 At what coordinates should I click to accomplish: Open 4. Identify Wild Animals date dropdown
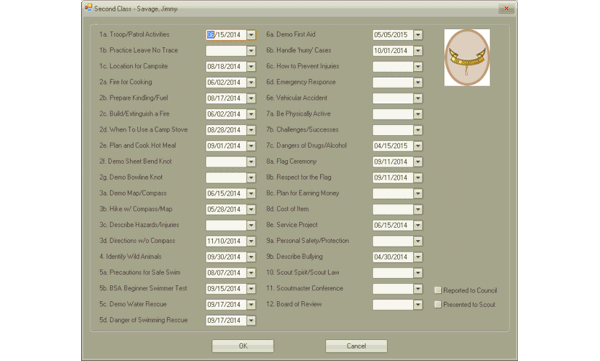click(251, 257)
